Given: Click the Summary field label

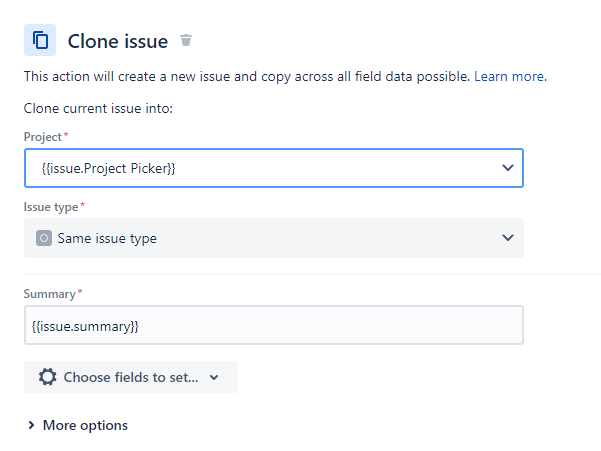Looking at the screenshot, I should [50, 294].
